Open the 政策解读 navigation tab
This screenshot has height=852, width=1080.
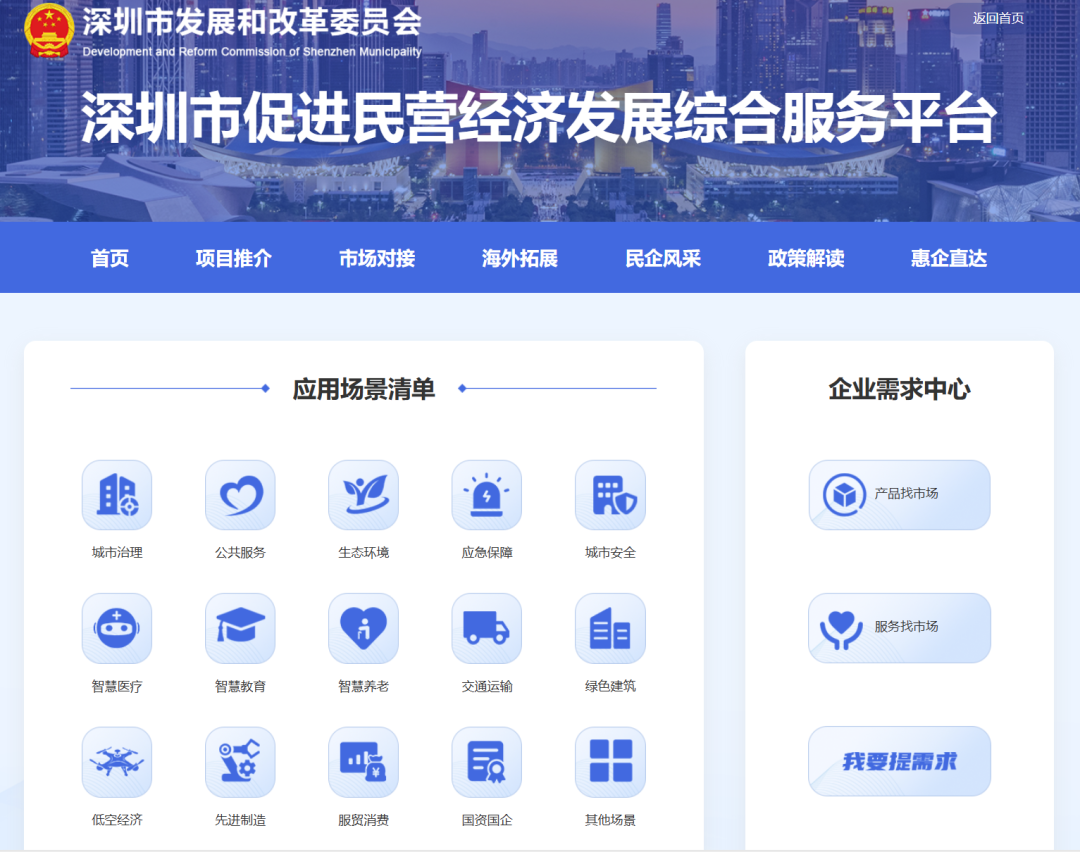coord(804,257)
